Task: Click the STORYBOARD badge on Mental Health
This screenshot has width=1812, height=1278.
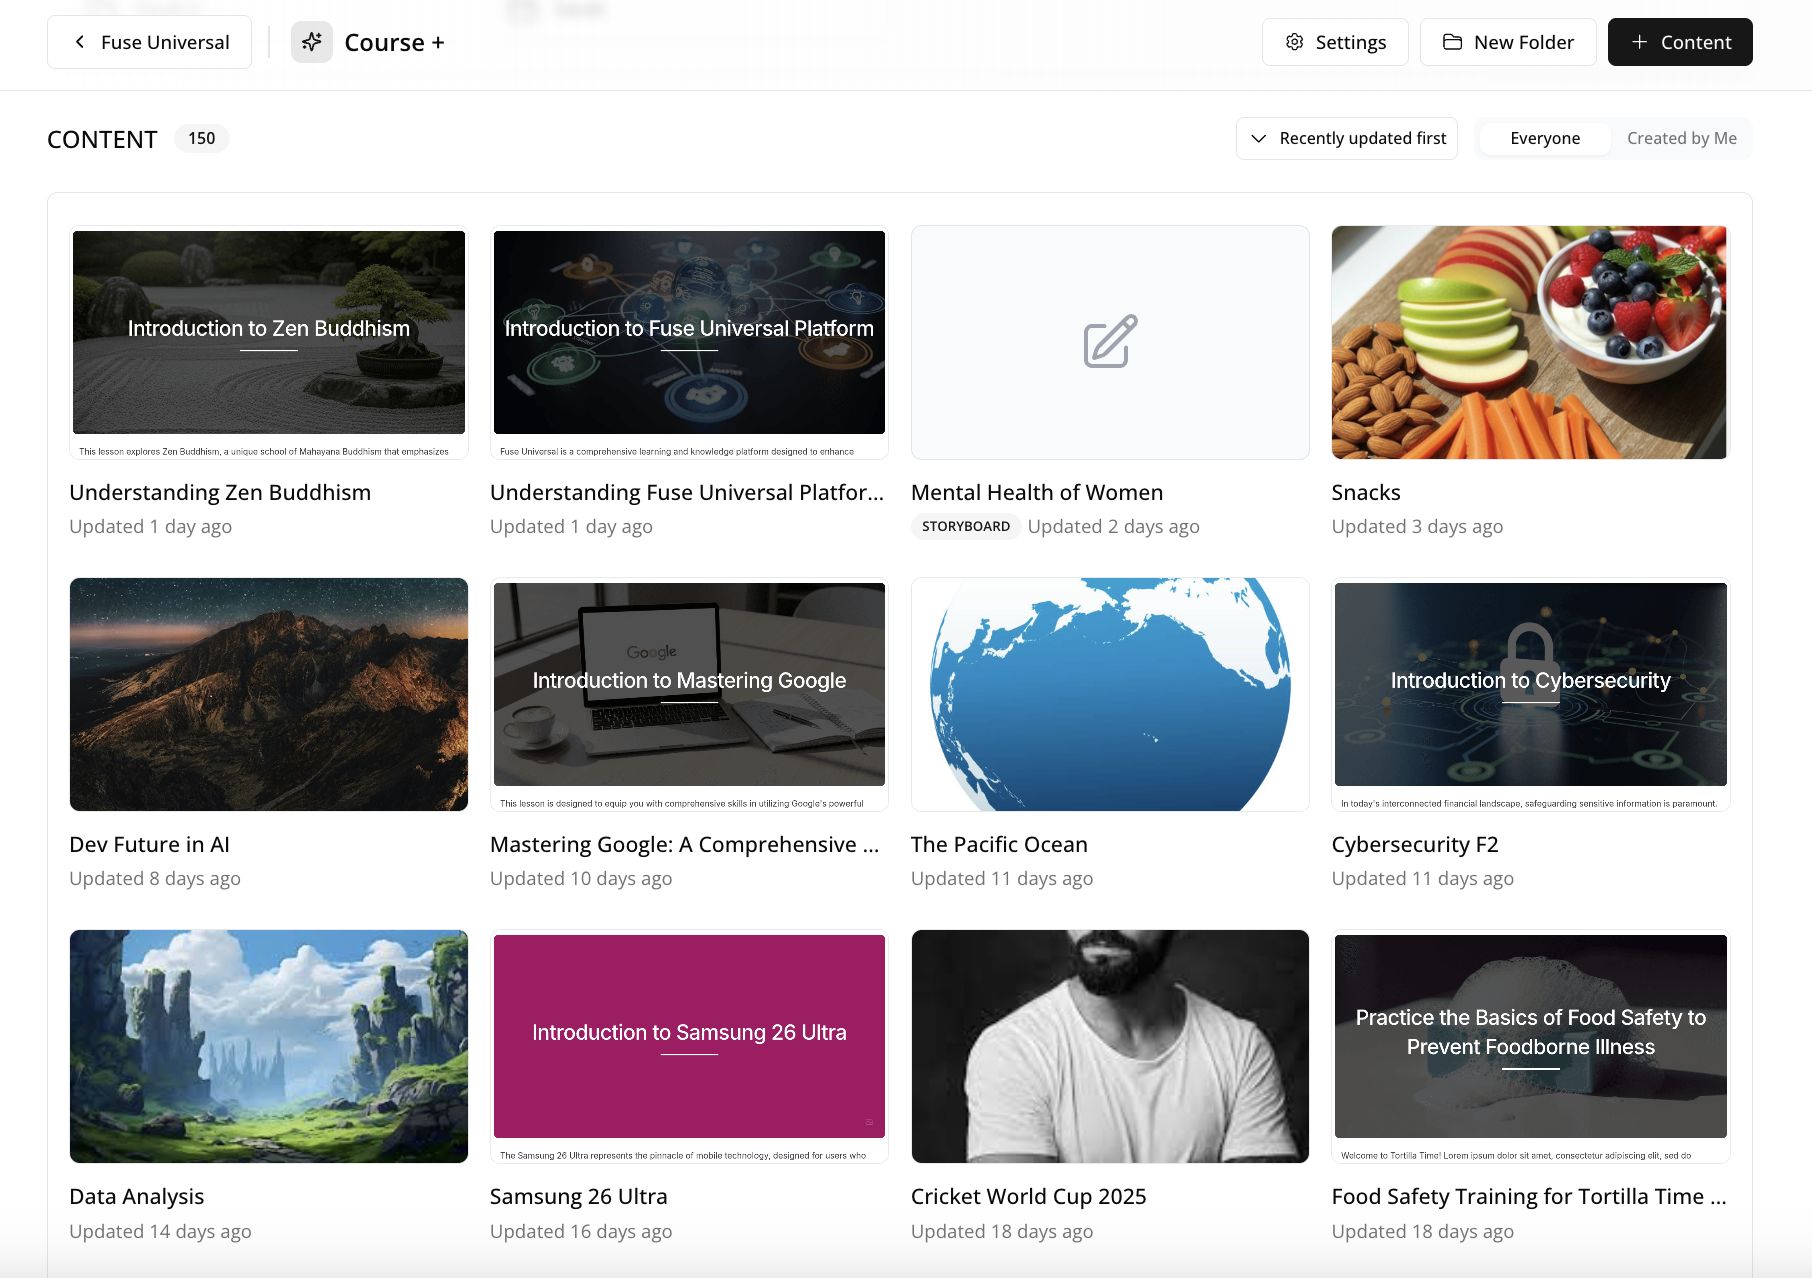Action: 965,526
